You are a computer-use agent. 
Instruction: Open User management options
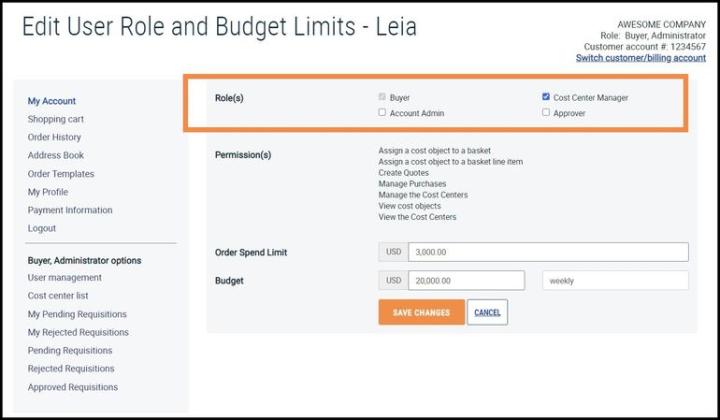(64, 278)
